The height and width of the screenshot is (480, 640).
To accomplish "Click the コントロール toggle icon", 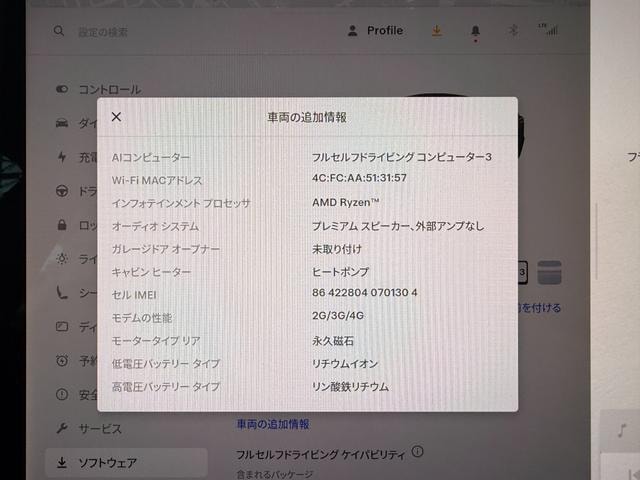I will [62, 89].
